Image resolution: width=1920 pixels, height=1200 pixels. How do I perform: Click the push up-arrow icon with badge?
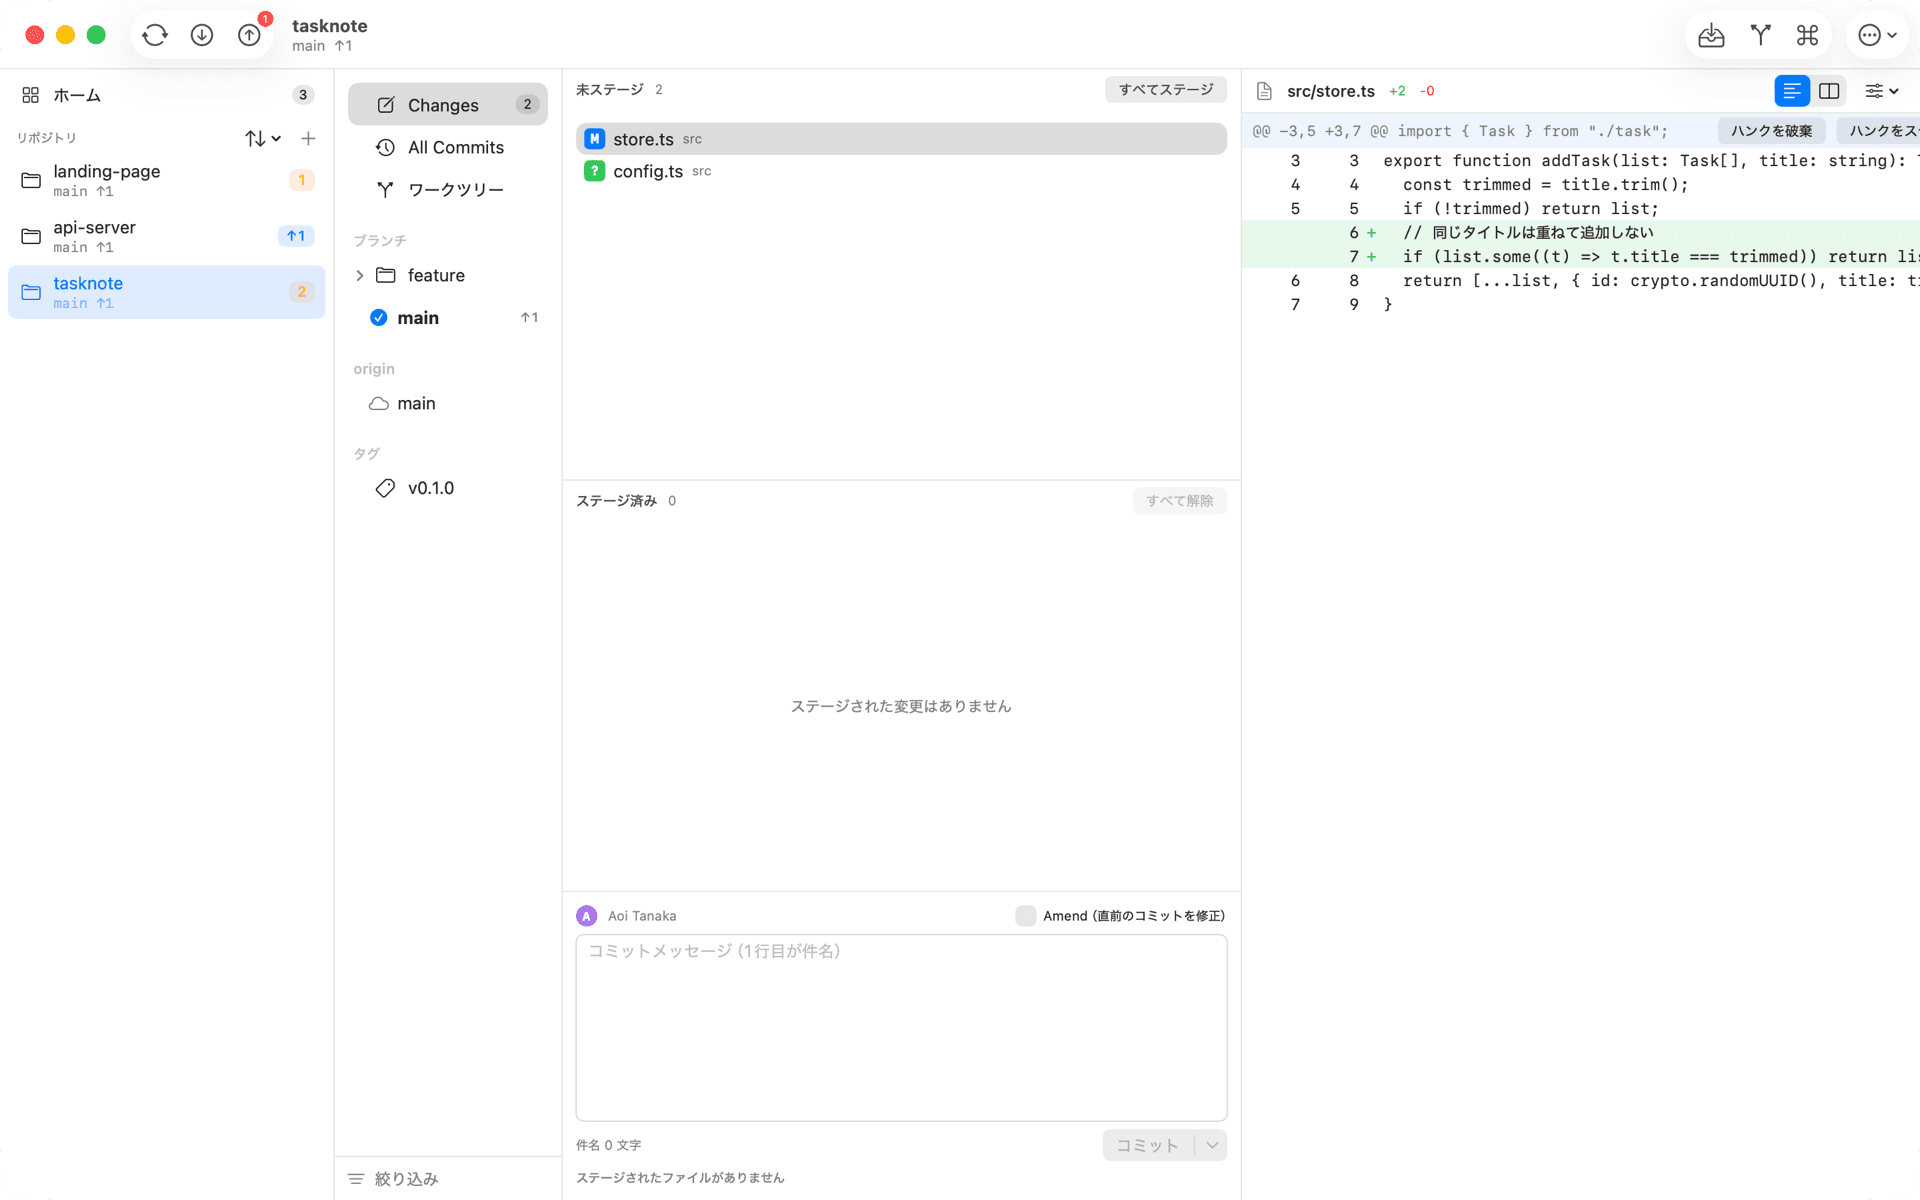pyautogui.click(x=250, y=35)
